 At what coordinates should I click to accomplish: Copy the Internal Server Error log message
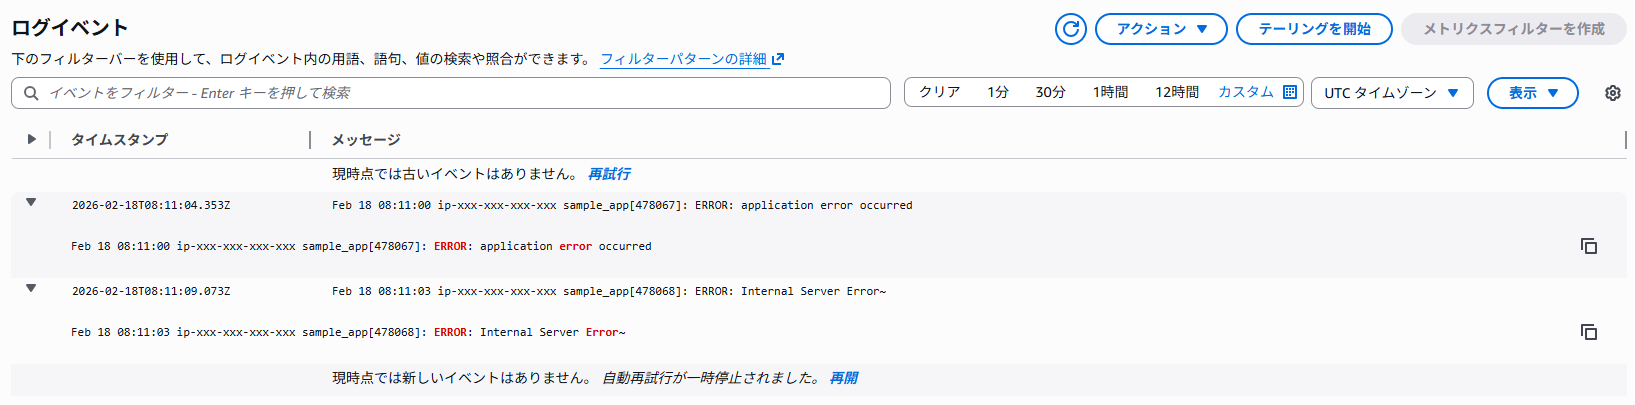pyautogui.click(x=1588, y=332)
